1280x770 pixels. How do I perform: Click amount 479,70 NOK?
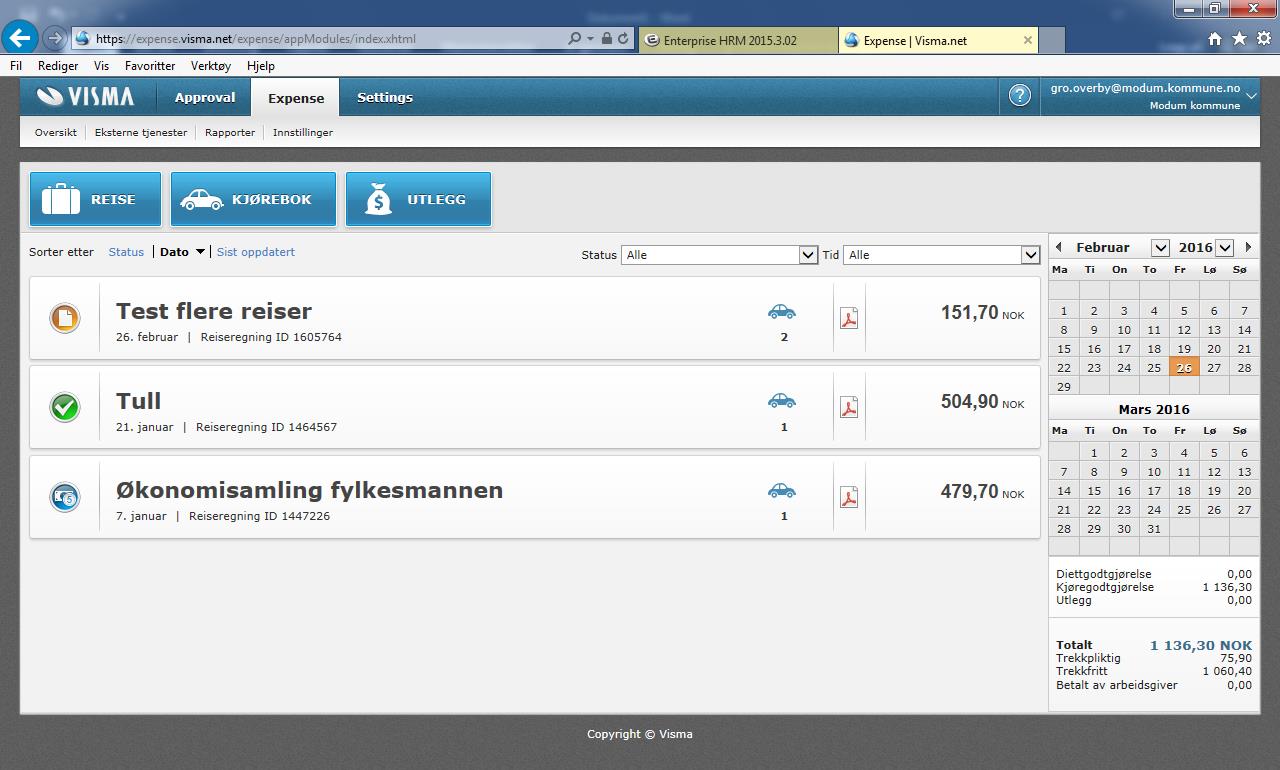coord(982,492)
